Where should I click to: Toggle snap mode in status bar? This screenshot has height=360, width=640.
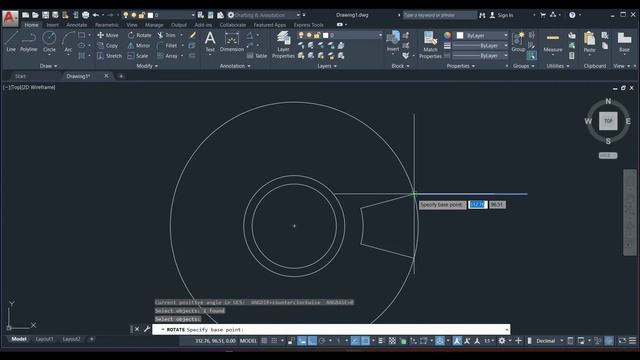point(274,341)
